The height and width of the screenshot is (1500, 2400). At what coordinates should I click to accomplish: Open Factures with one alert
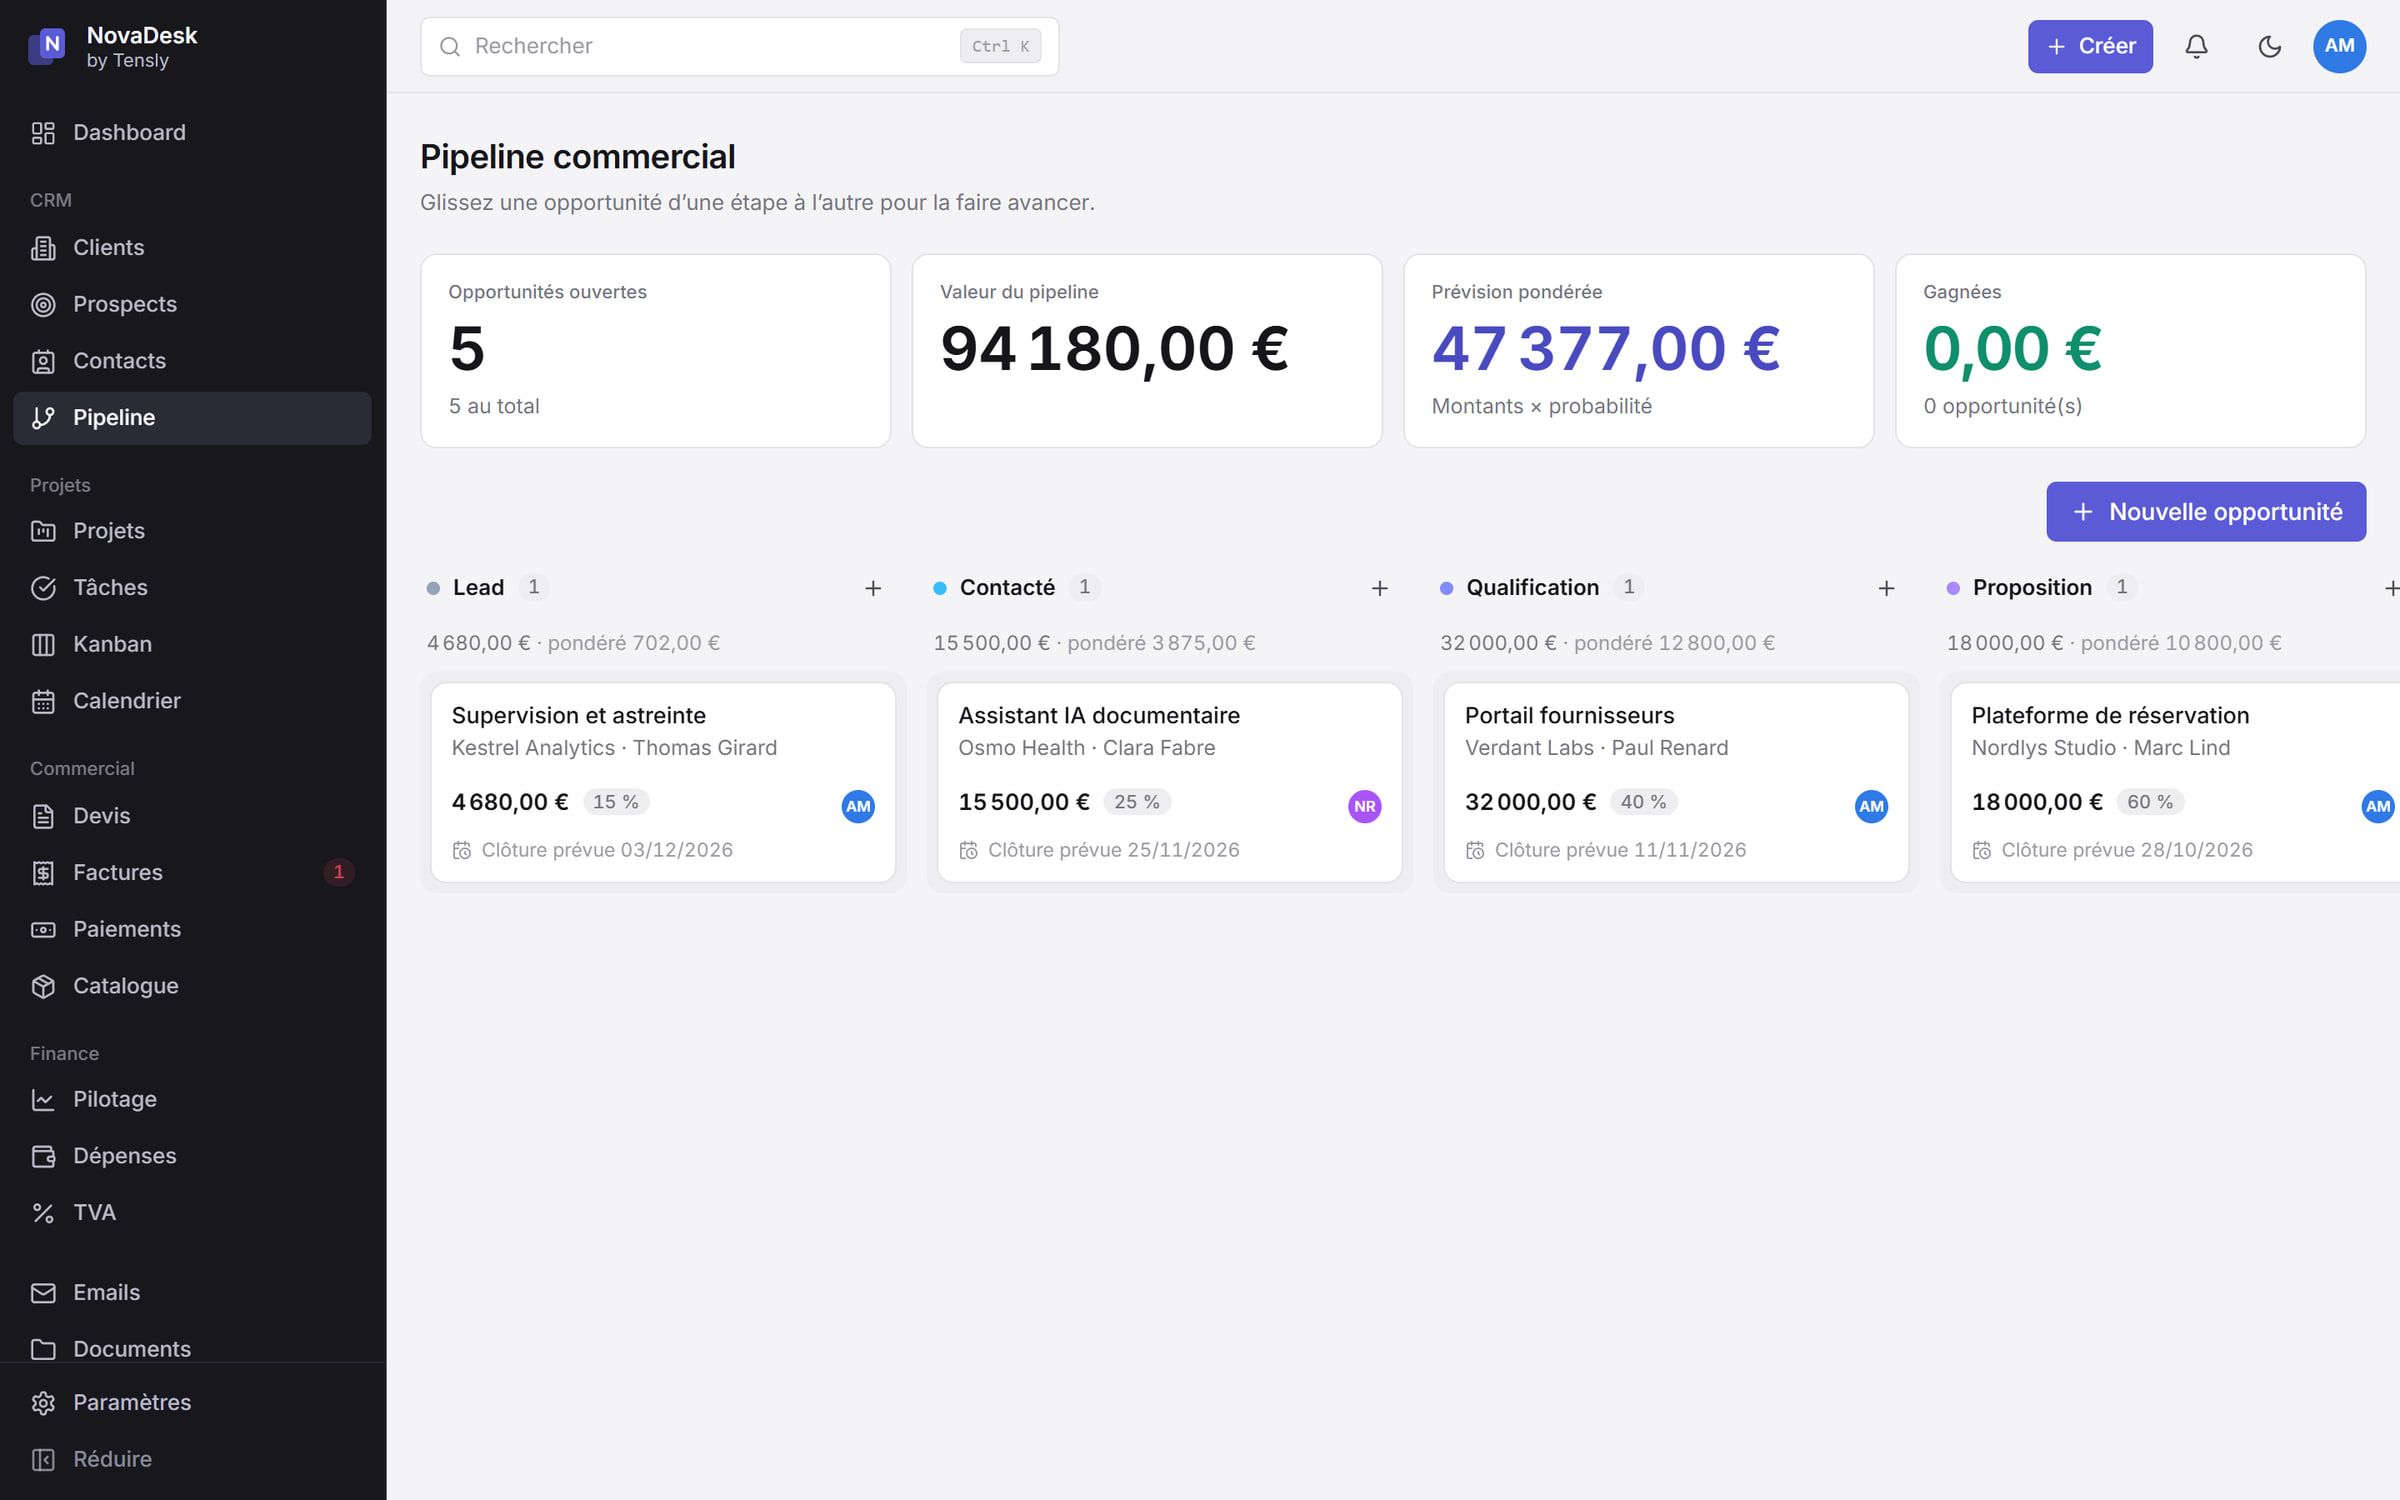click(192, 872)
